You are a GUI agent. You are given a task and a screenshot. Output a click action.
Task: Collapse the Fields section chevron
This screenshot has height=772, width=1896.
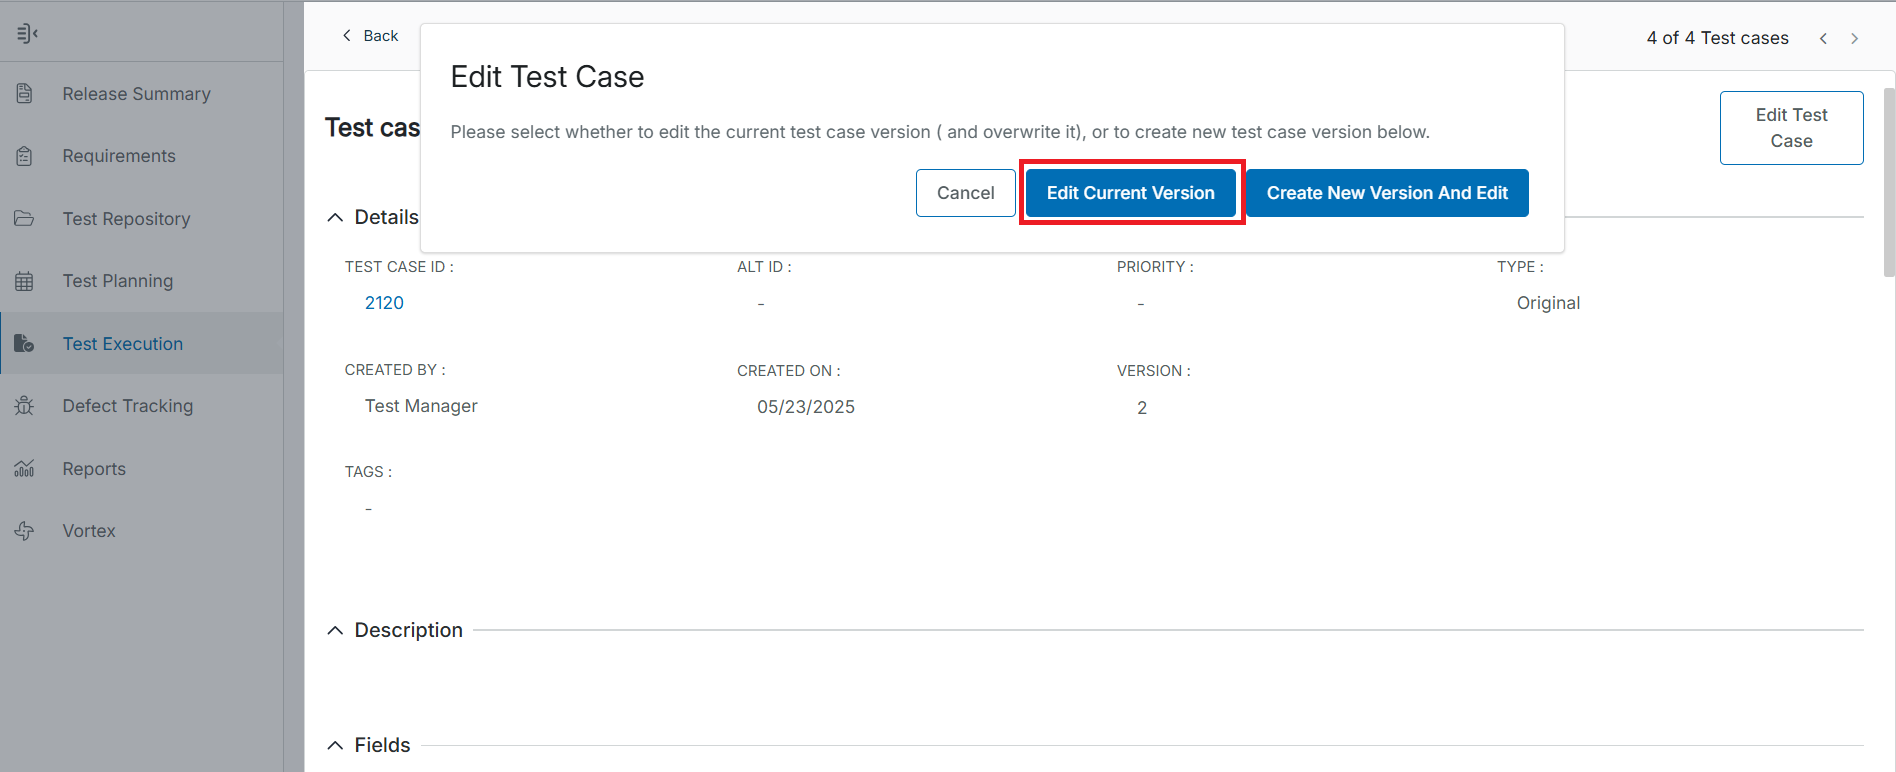point(335,746)
